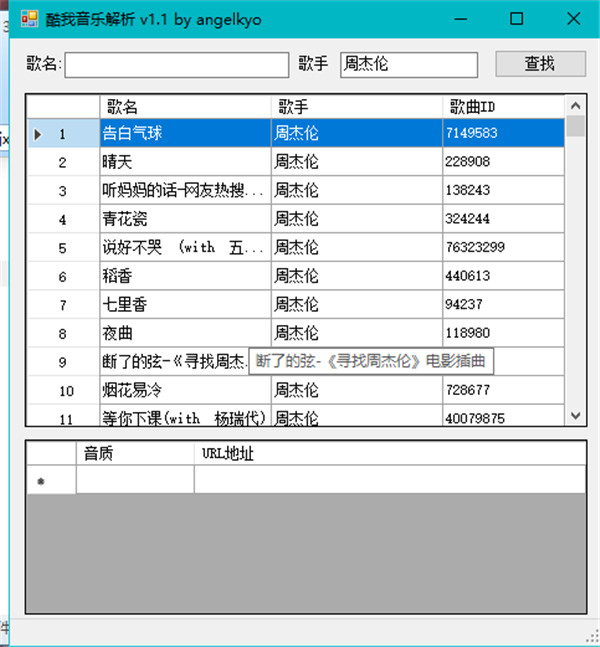Click the asterisk new-row header
This screenshot has height=647, width=600.
pos(51,480)
